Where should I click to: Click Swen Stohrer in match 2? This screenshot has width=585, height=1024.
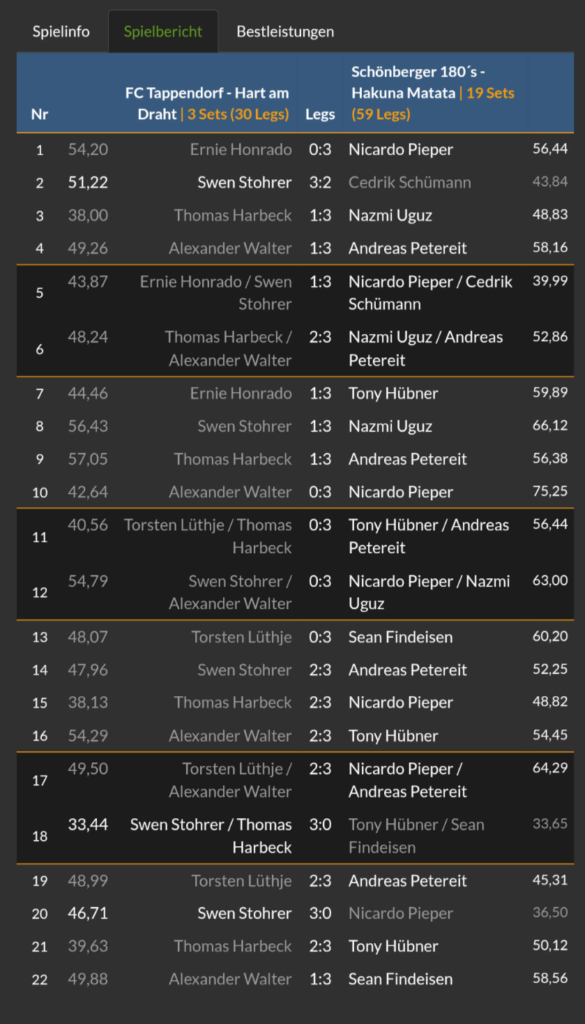(x=245, y=183)
